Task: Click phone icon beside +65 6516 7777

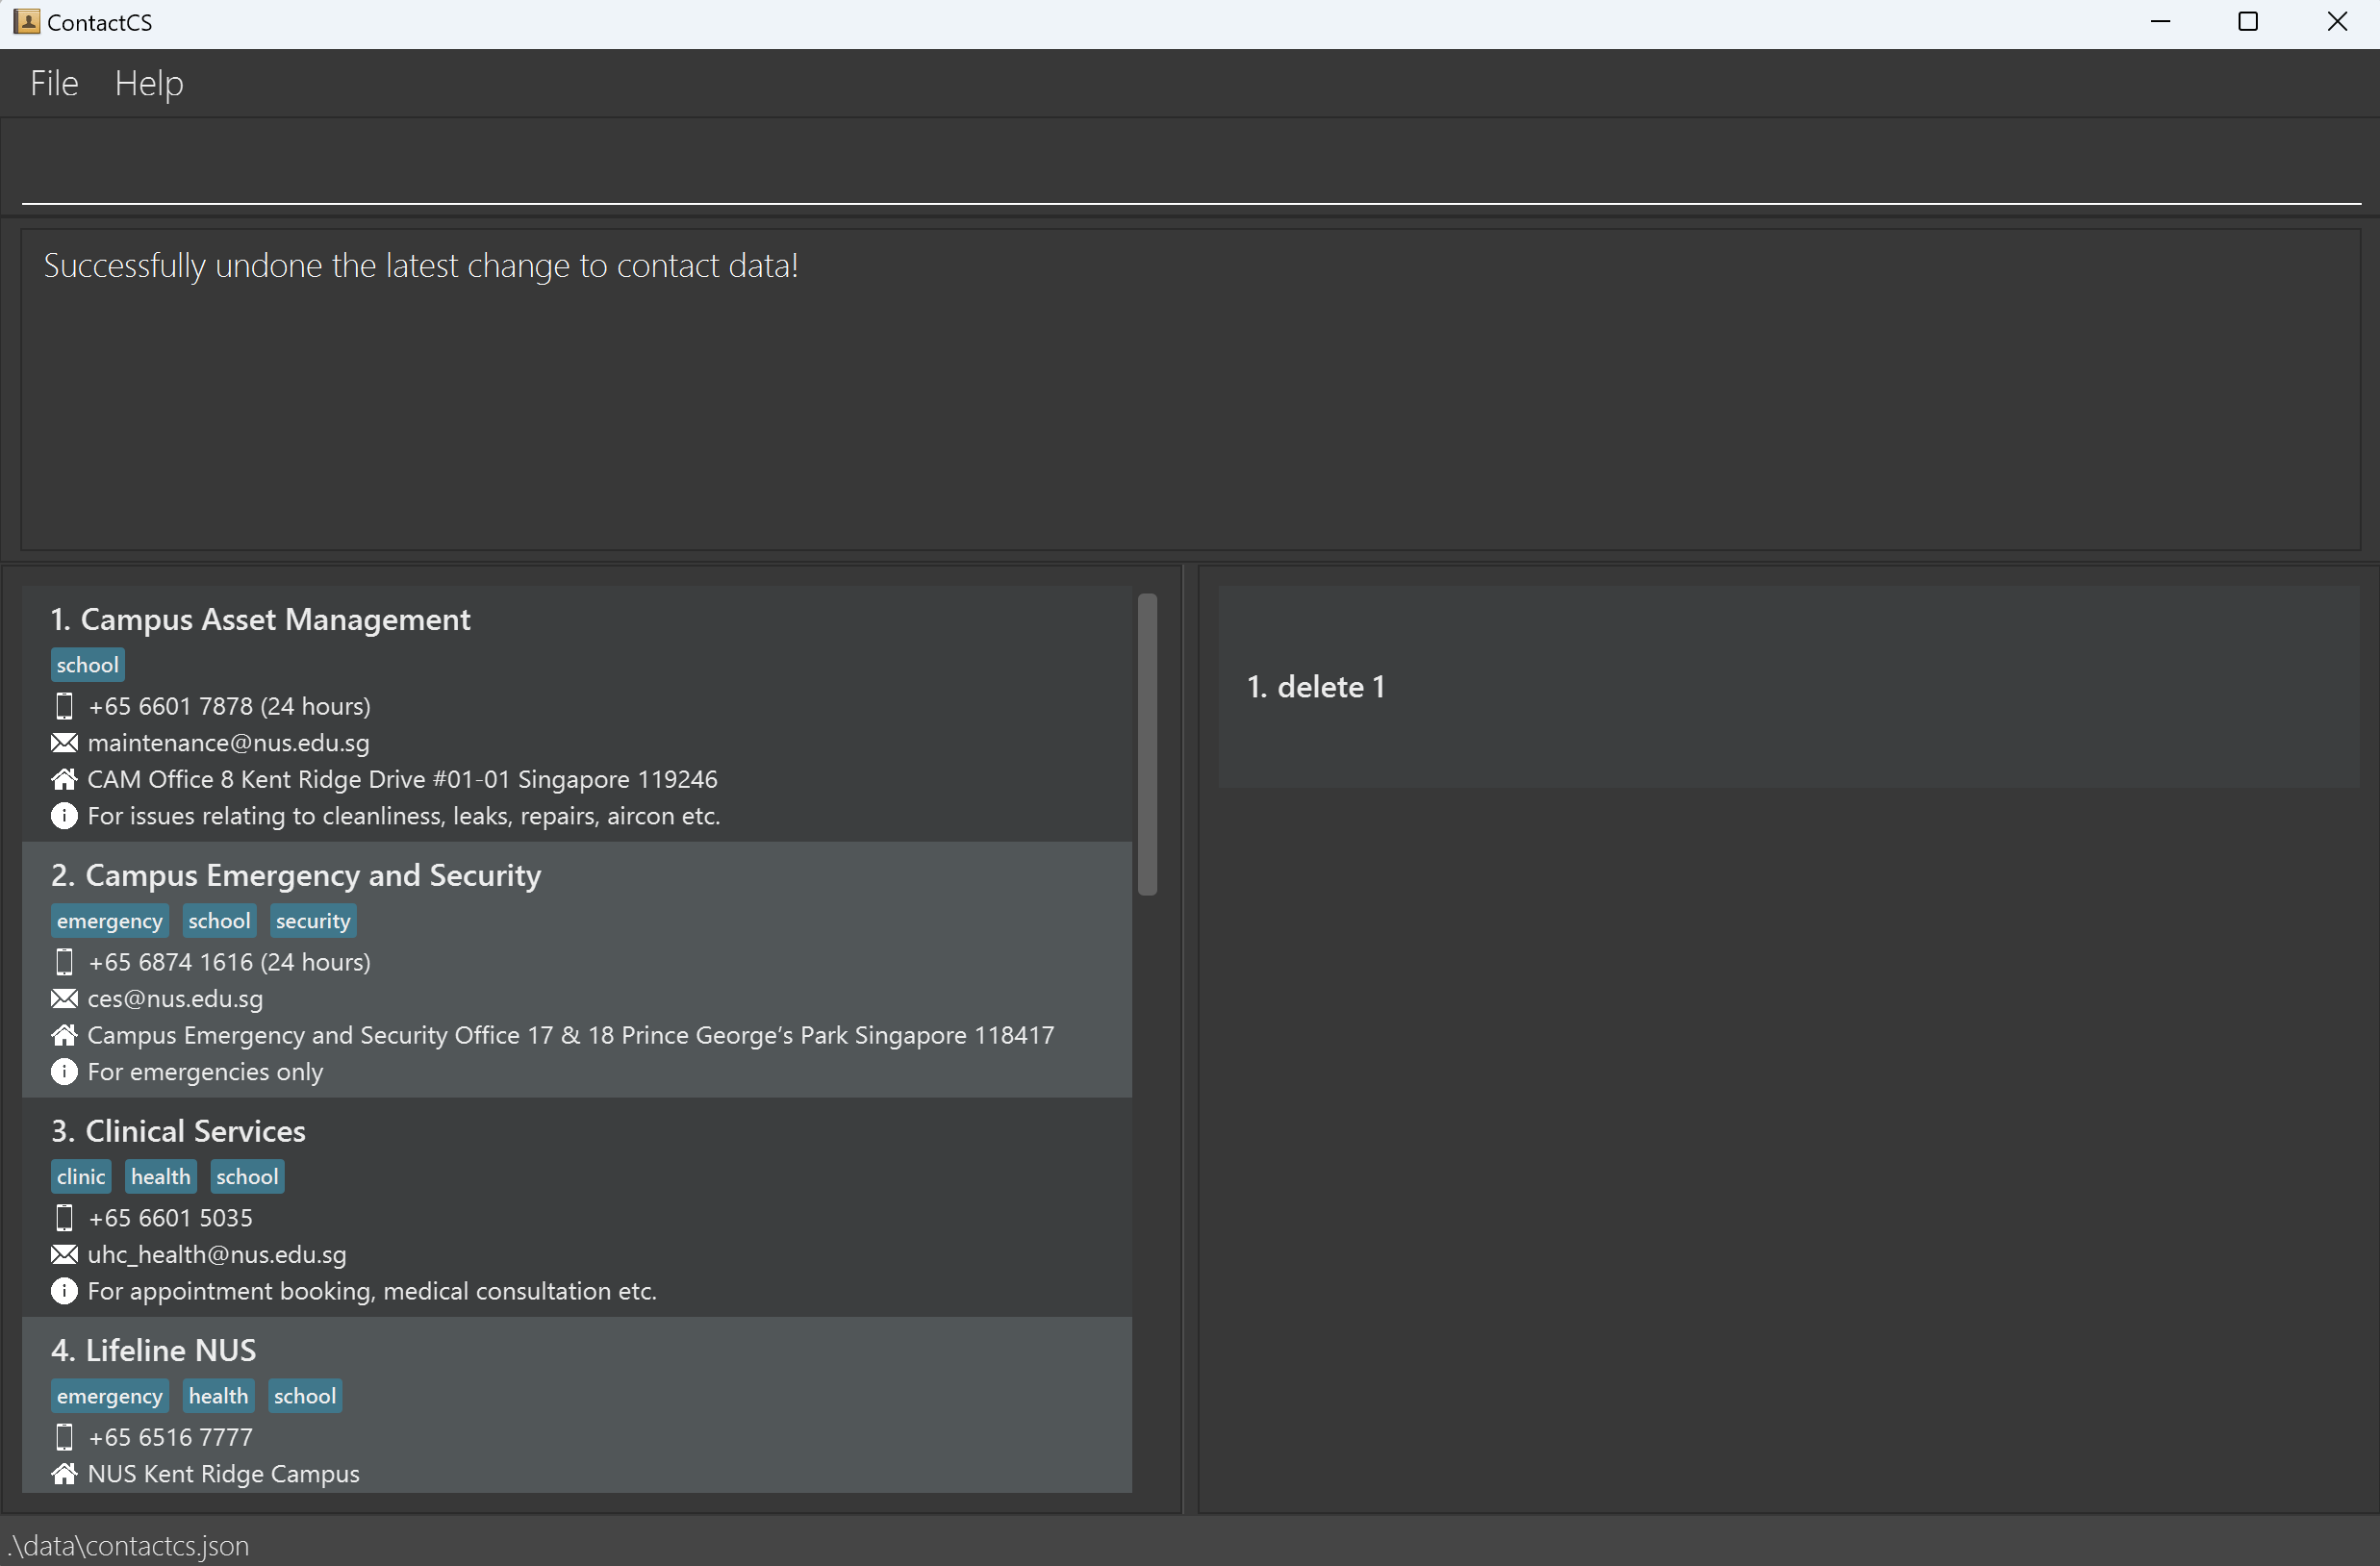Action: 64,1437
